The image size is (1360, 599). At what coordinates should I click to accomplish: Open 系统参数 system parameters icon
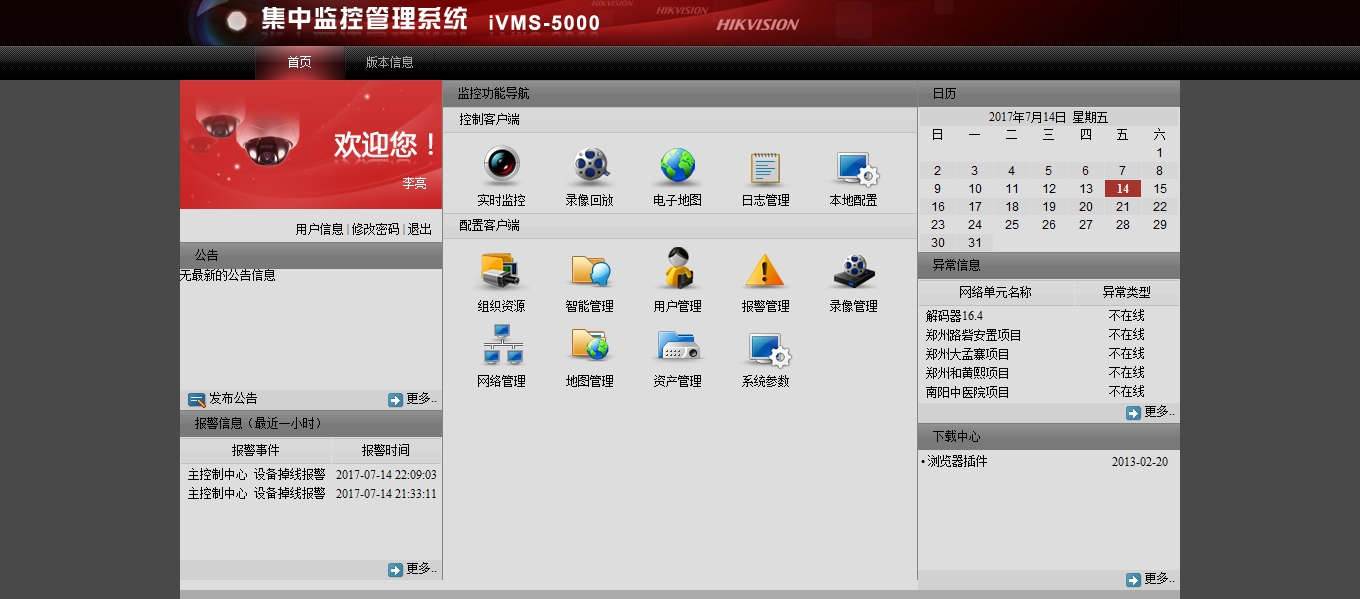(769, 349)
